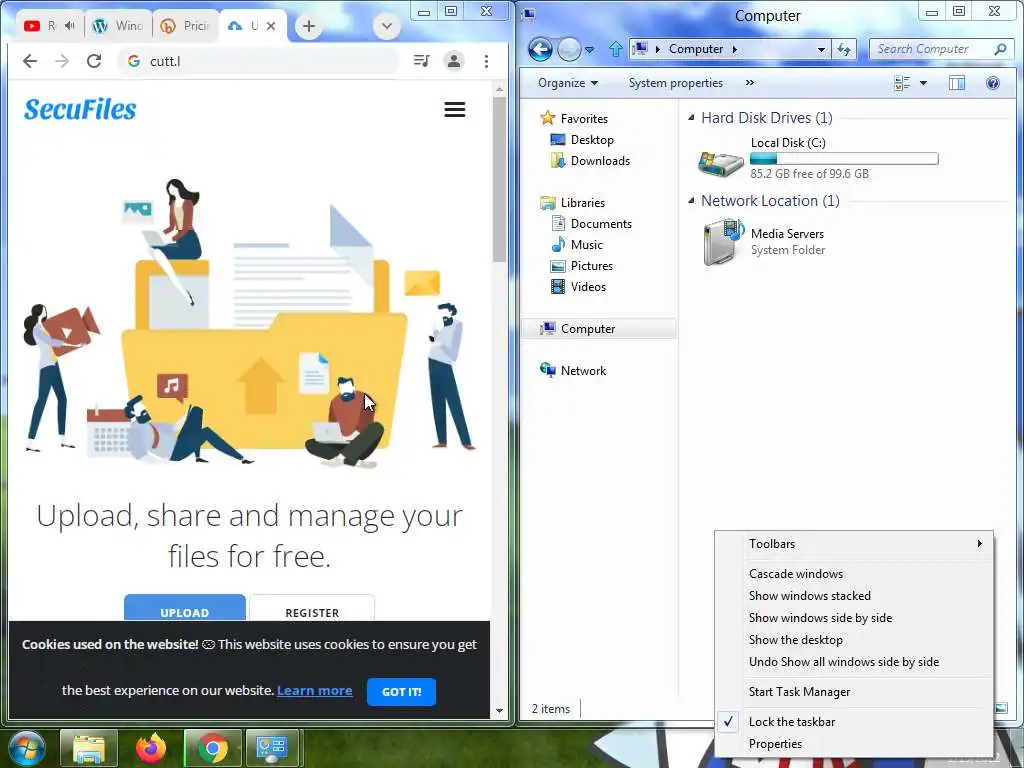Screen dimensions: 1024x768
Task: Click the Chrome back arrow
Action: (30, 61)
